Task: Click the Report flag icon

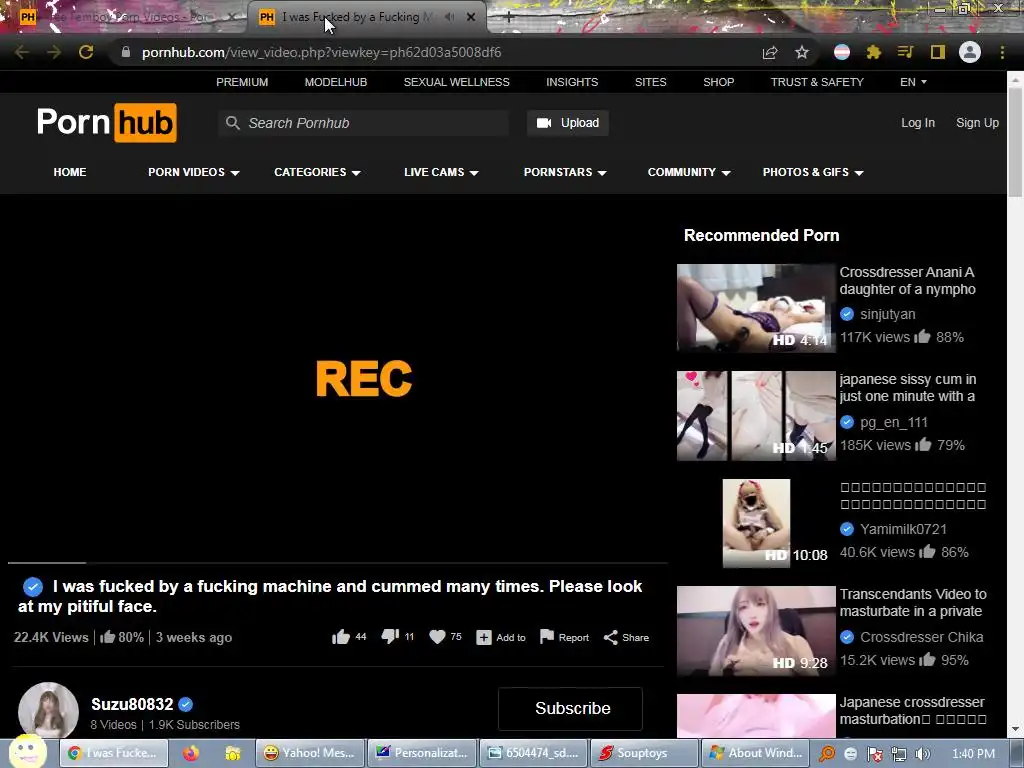Action: click(x=547, y=637)
